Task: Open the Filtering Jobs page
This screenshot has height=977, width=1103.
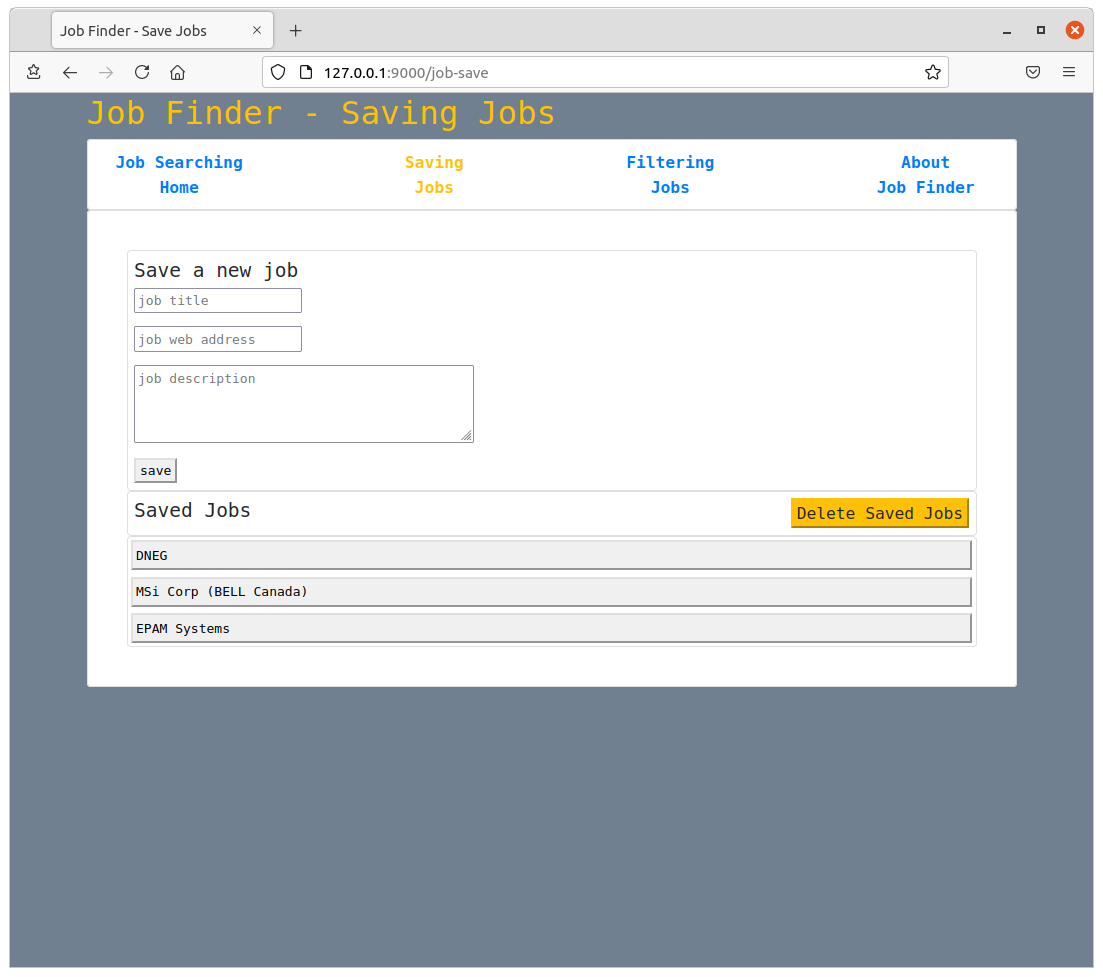Action: click(670, 175)
